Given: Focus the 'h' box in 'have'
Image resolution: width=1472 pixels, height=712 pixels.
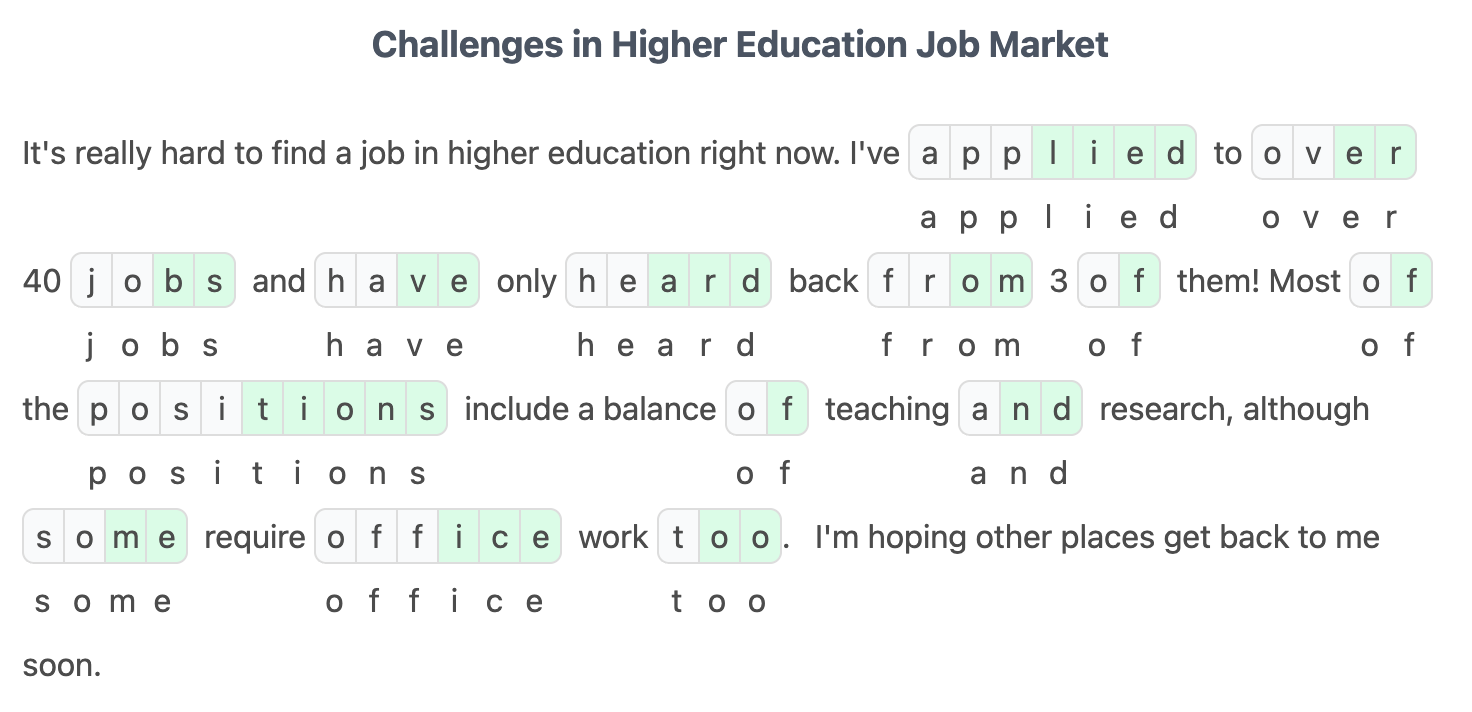Looking at the screenshot, I should point(336,281).
